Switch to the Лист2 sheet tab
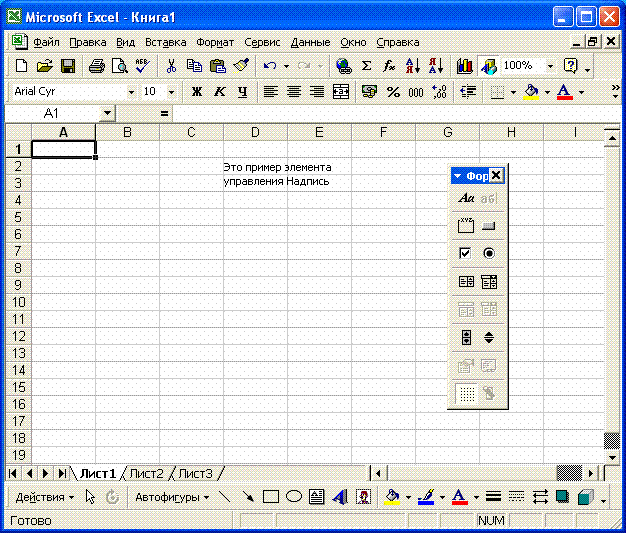The height and width of the screenshot is (533, 626). pos(147,474)
